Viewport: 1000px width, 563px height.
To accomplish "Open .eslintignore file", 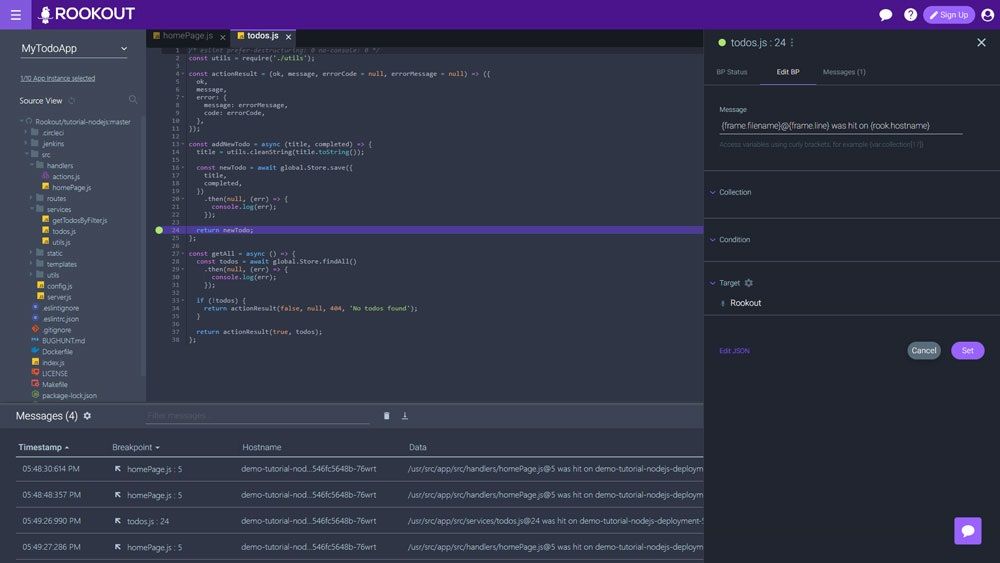I will click(61, 308).
